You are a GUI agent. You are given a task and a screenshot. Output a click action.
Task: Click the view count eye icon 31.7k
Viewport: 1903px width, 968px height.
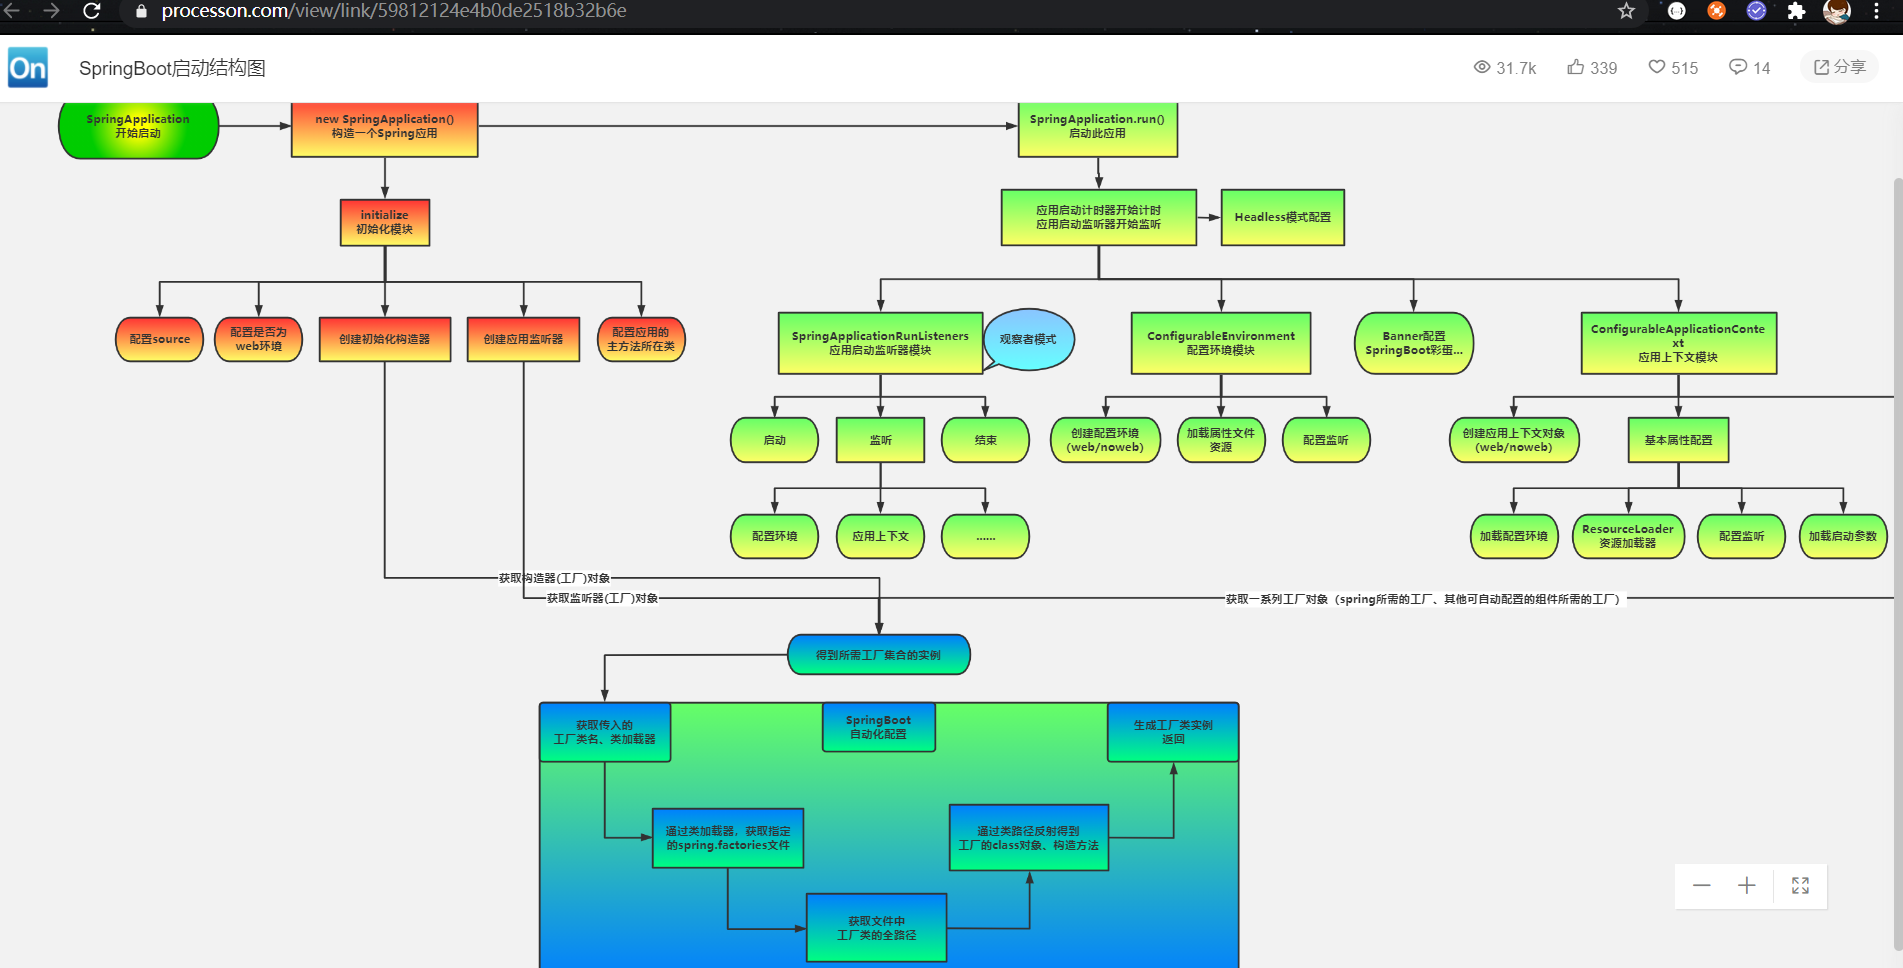coord(1504,67)
